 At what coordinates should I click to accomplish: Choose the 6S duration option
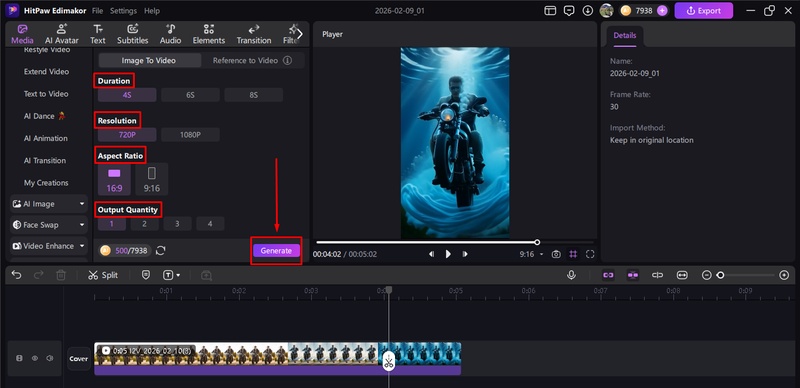[x=190, y=95]
